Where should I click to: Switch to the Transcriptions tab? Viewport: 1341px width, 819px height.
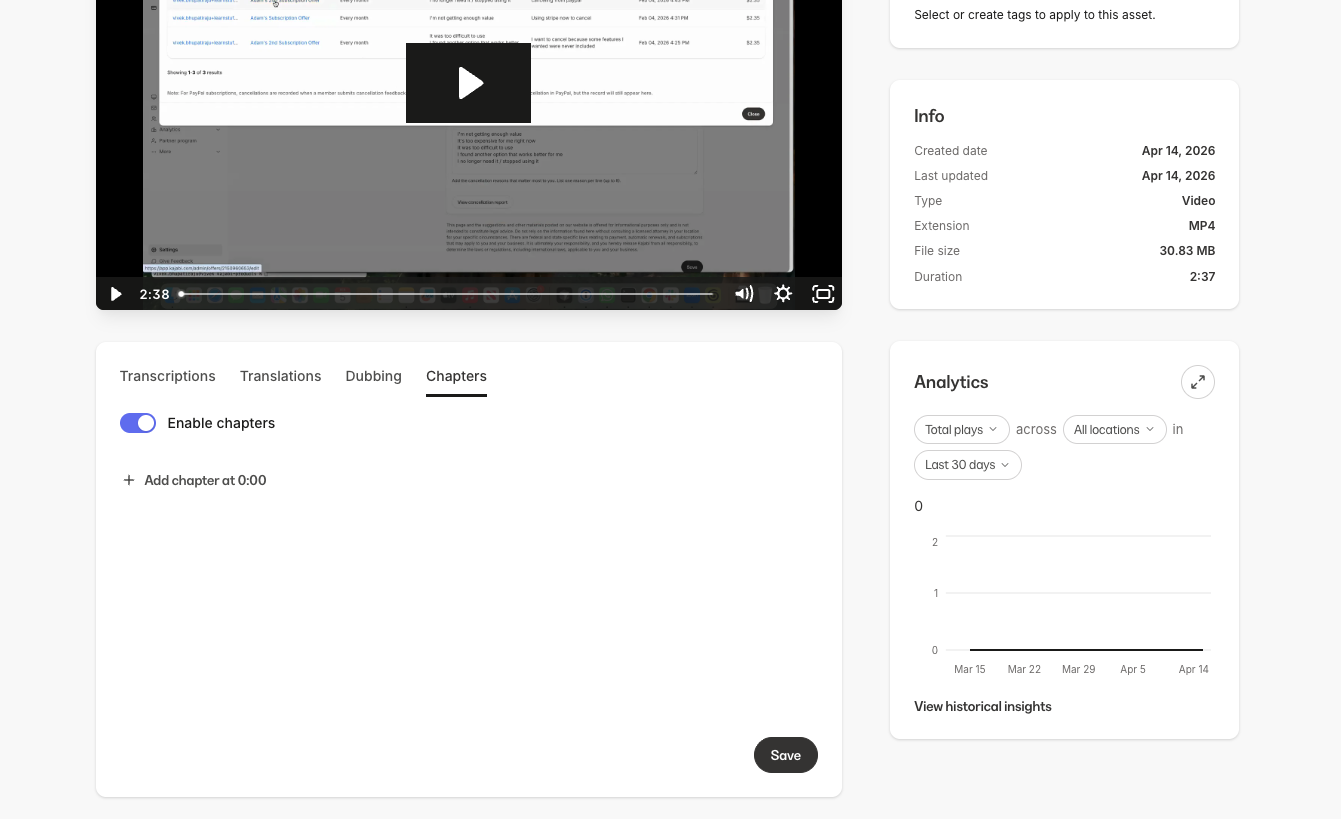(167, 376)
